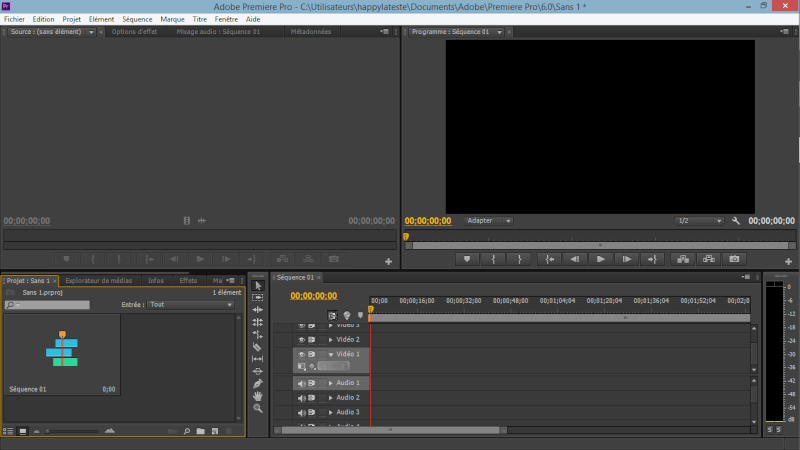Export frame with camera icon
Screen dimensions: 800x450
(734, 259)
